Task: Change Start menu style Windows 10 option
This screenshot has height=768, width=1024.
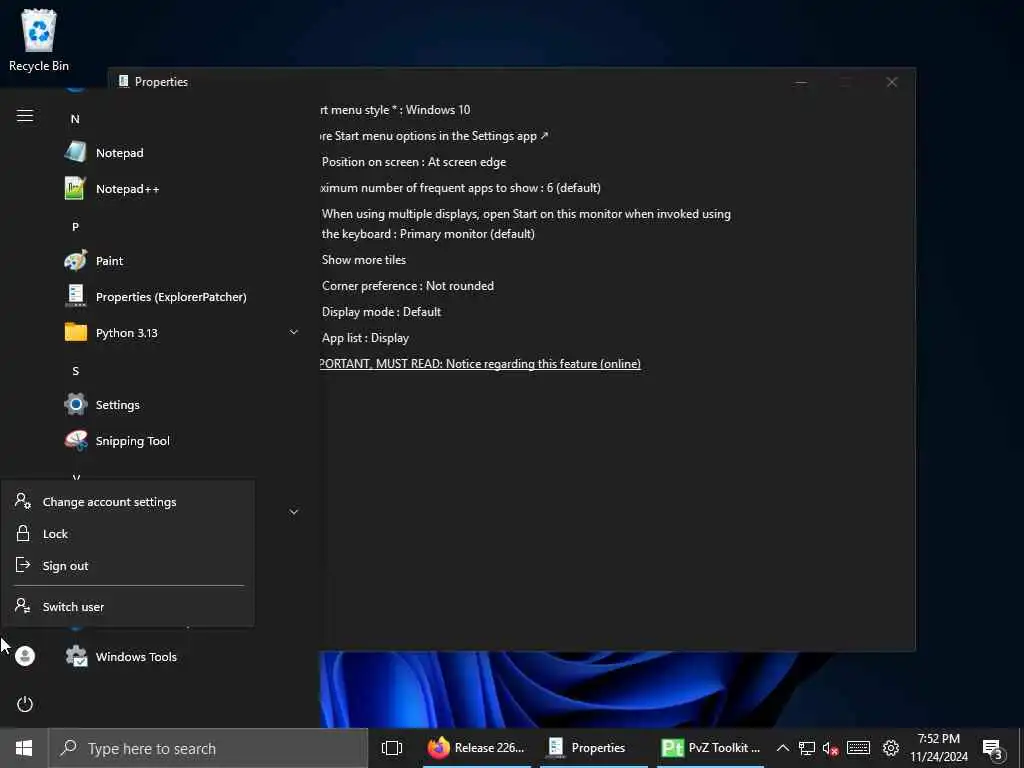Action: pyautogui.click(x=396, y=110)
